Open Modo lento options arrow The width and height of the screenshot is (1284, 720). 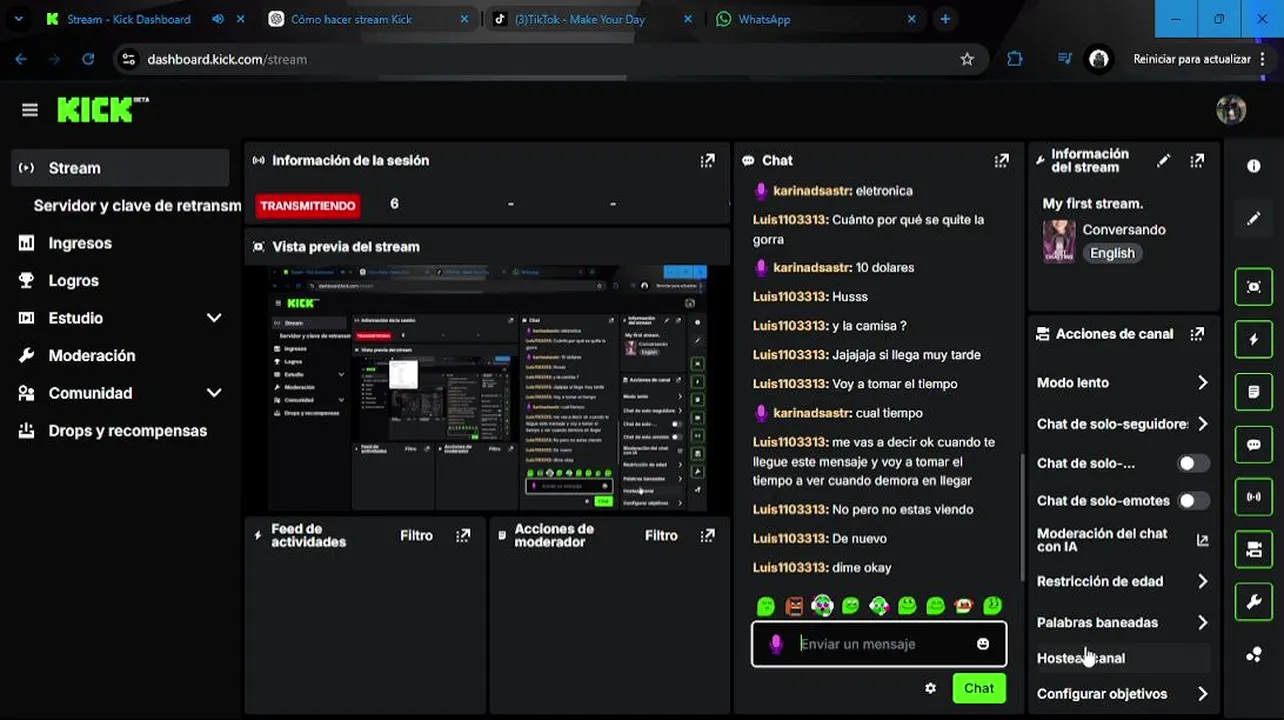(x=1202, y=383)
